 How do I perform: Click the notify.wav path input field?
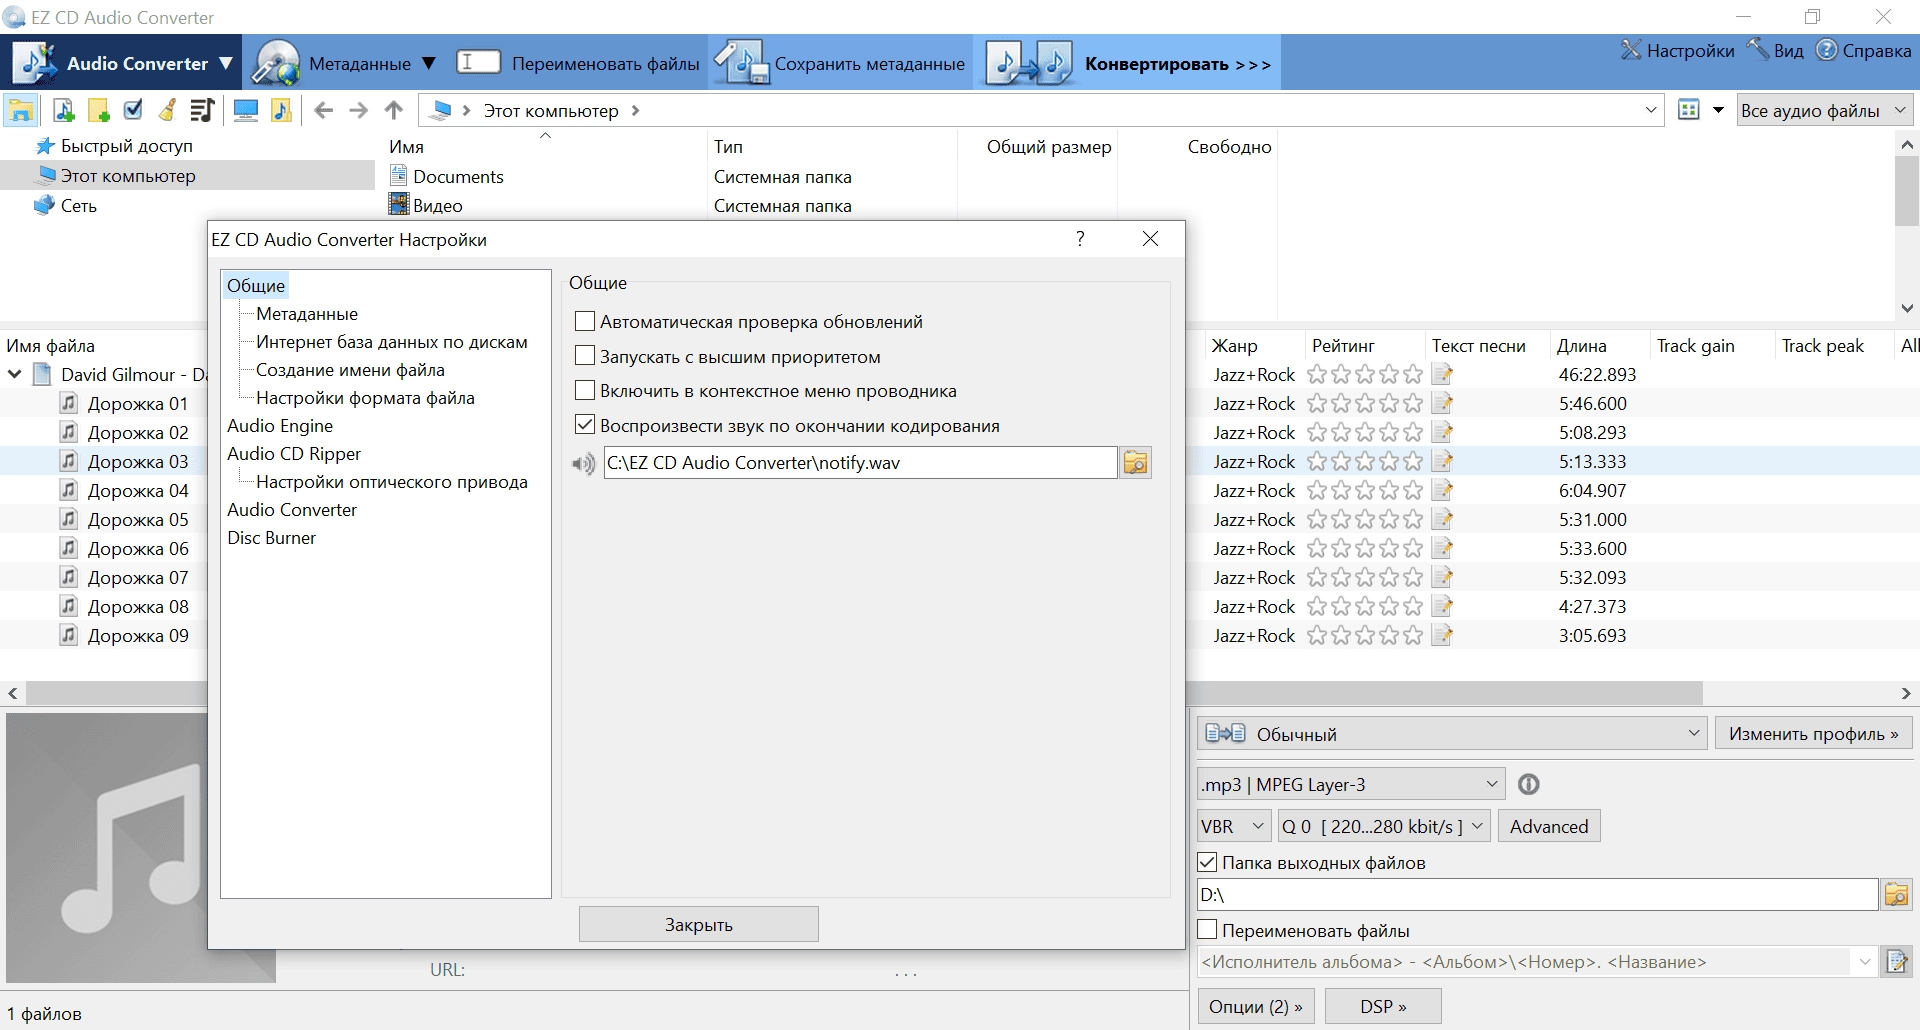(860, 463)
